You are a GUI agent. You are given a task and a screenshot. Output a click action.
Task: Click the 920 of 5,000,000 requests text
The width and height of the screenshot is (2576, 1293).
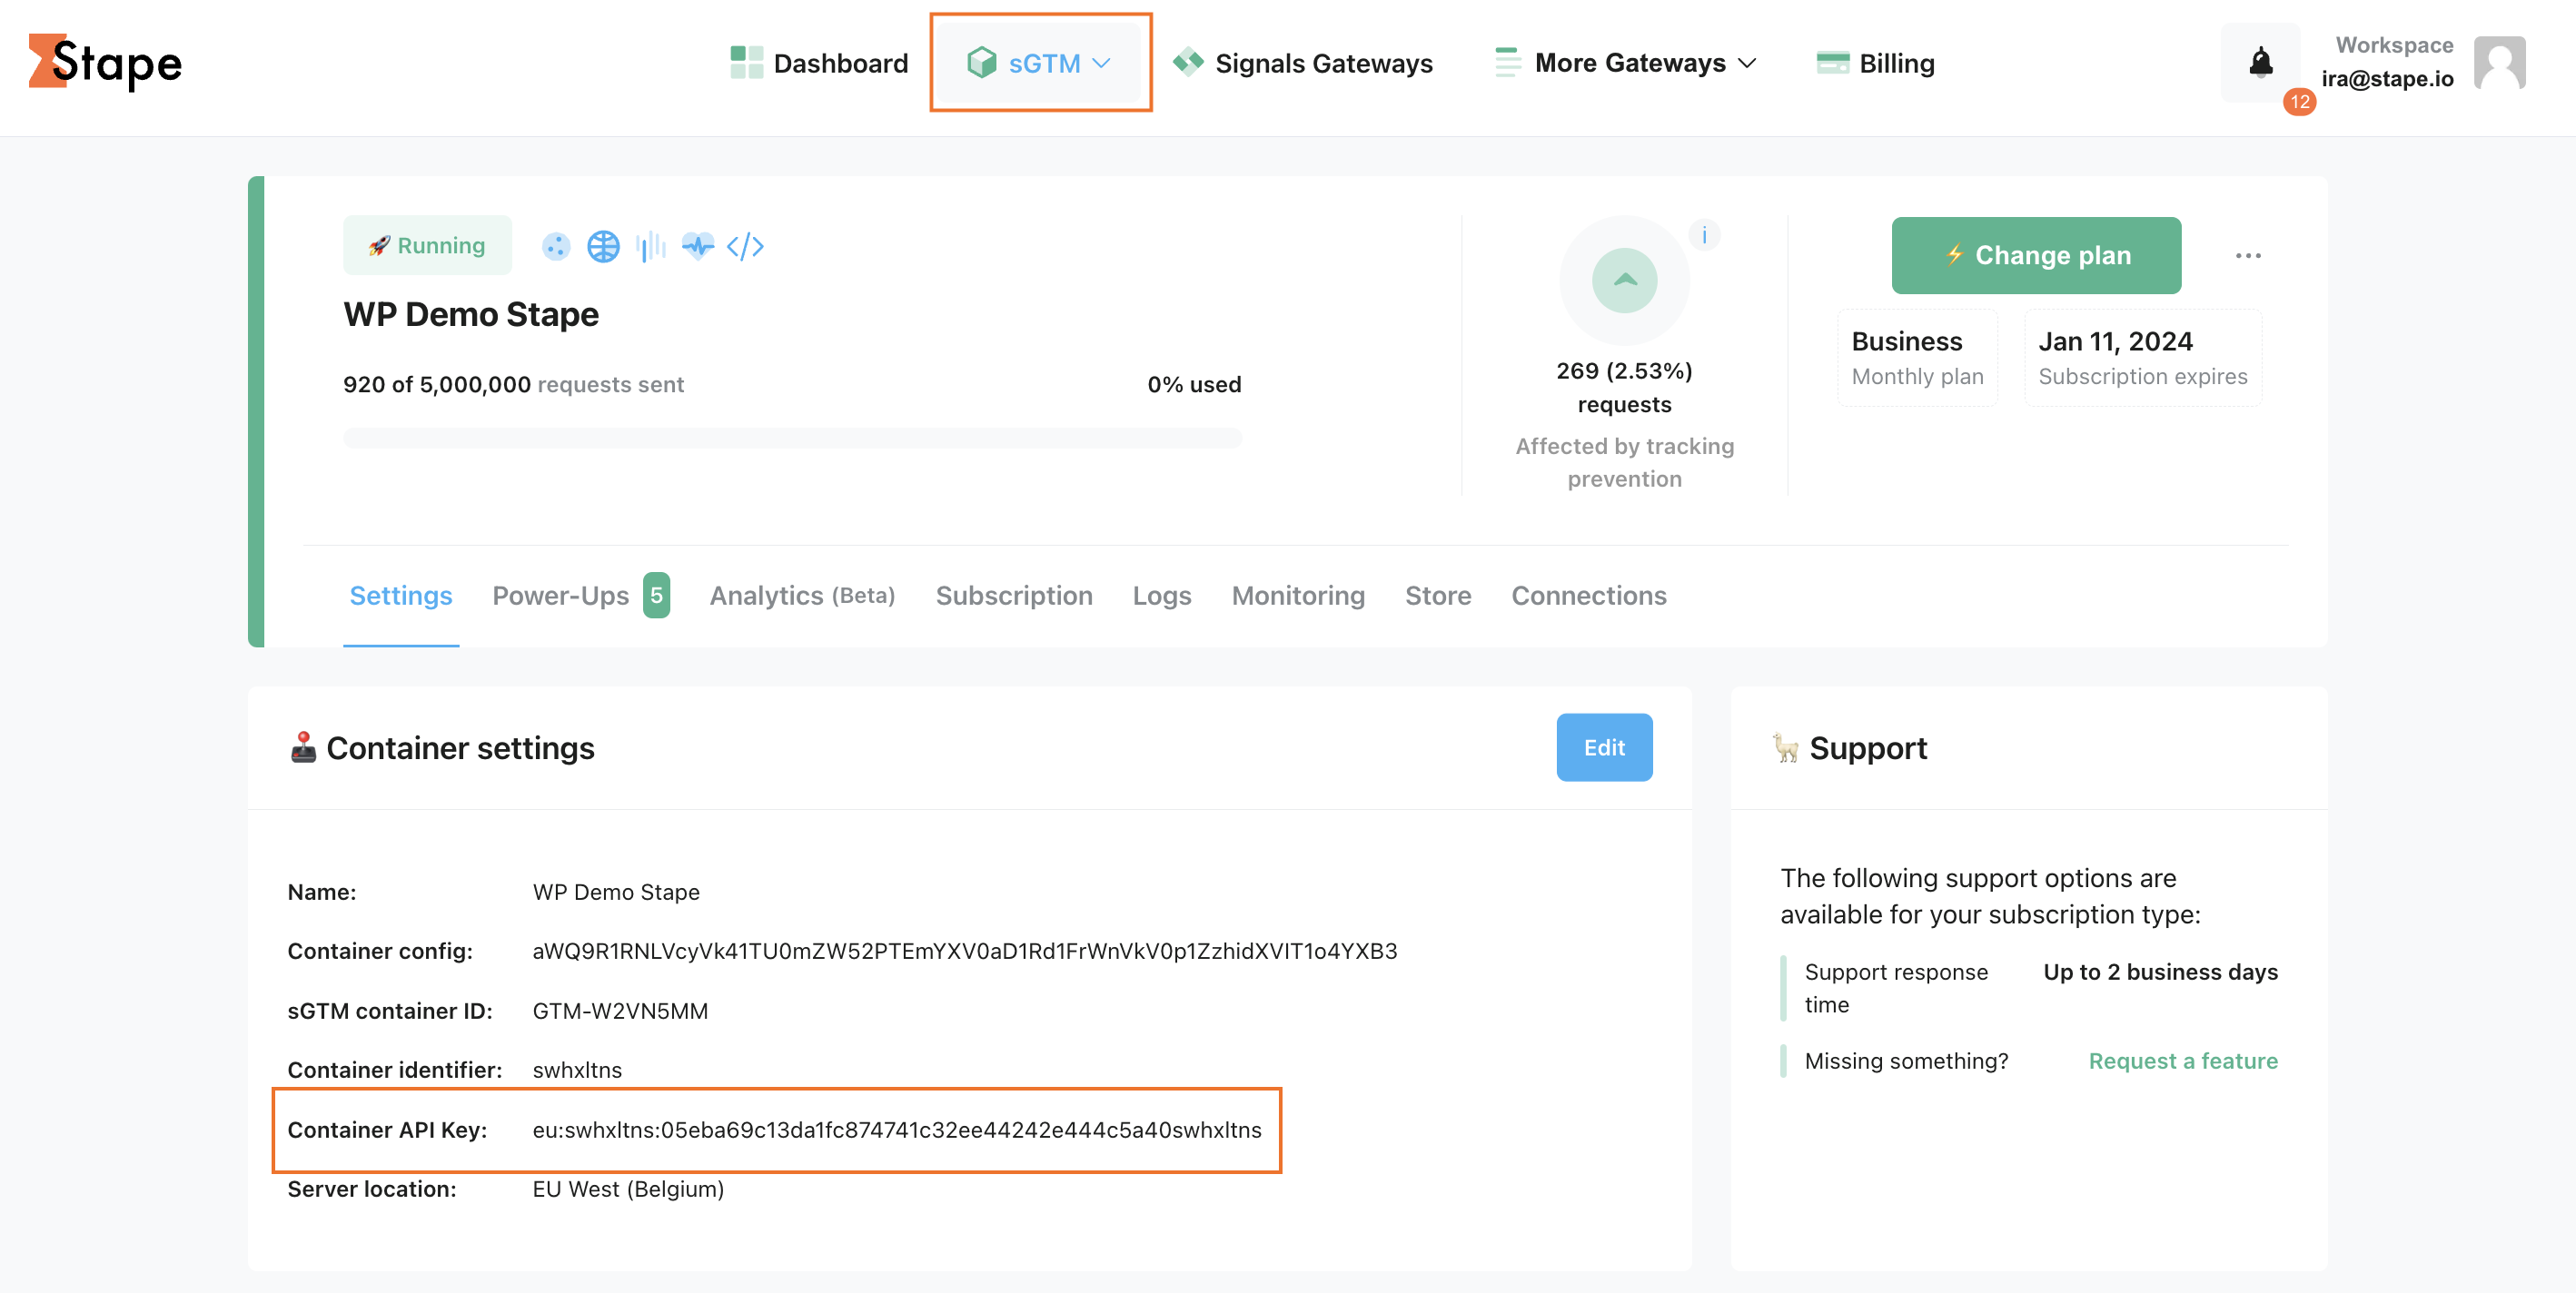[513, 384]
